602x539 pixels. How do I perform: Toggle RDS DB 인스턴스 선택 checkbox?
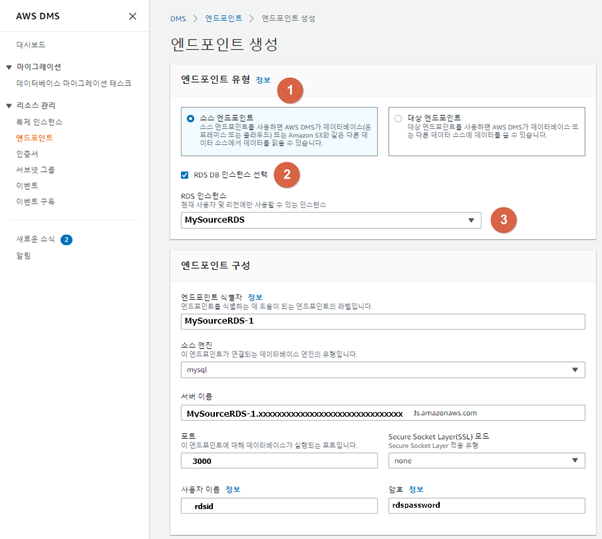[x=185, y=175]
